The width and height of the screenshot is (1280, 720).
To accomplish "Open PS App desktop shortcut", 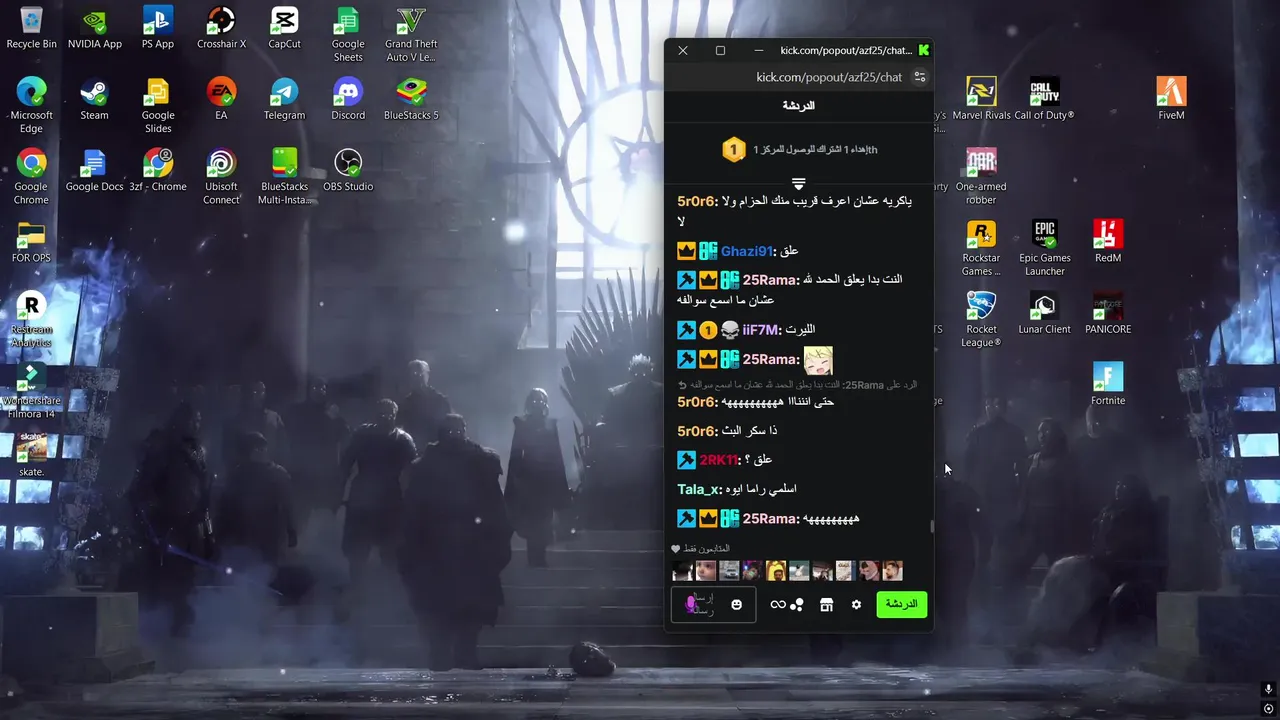I will (x=158, y=28).
